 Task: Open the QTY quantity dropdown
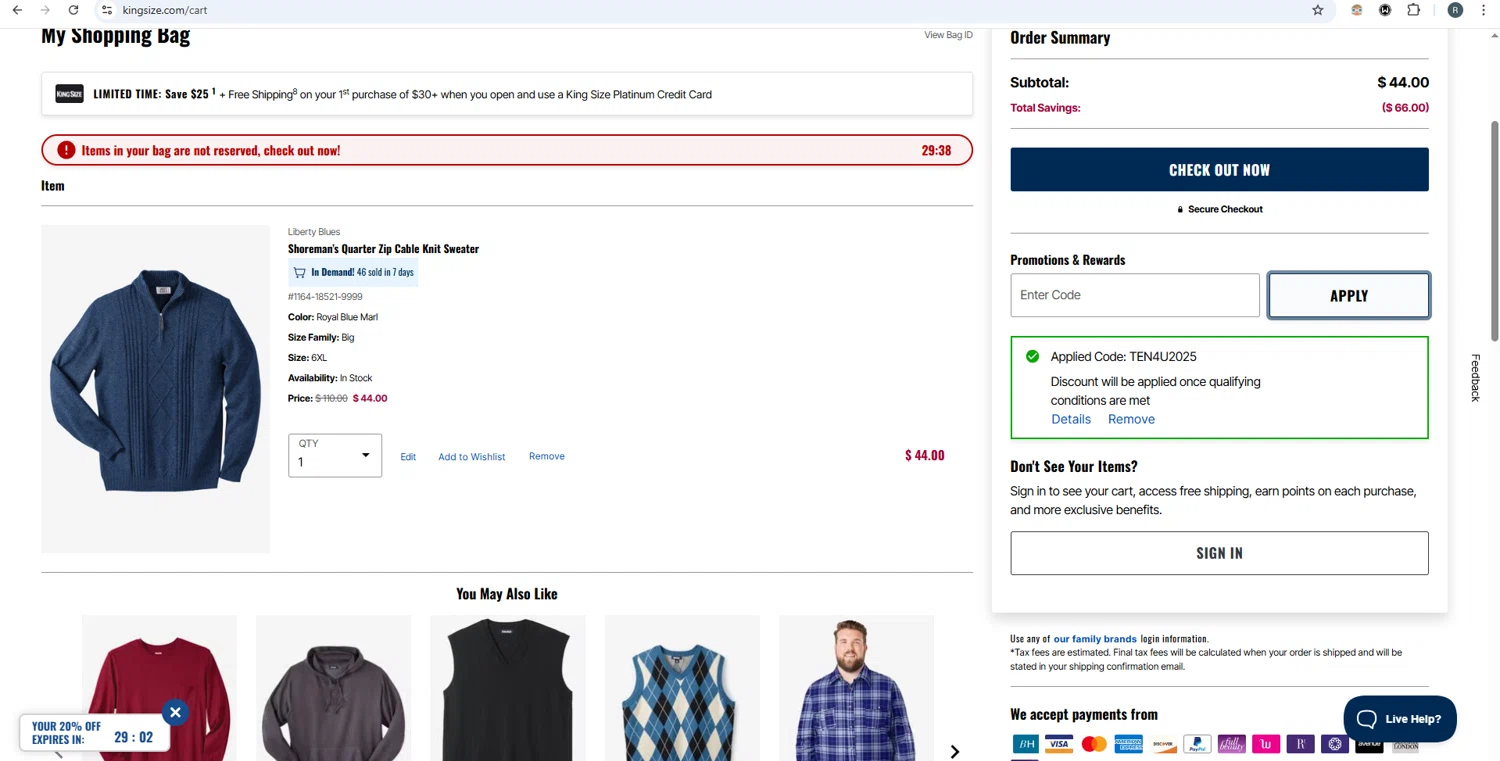click(335, 456)
